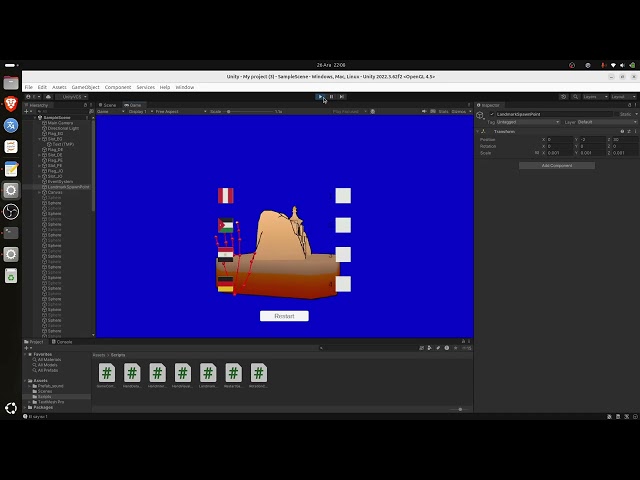This screenshot has width=640, height=480.
Task: Select Main Camera in Hierarchy
Action: coord(60,123)
